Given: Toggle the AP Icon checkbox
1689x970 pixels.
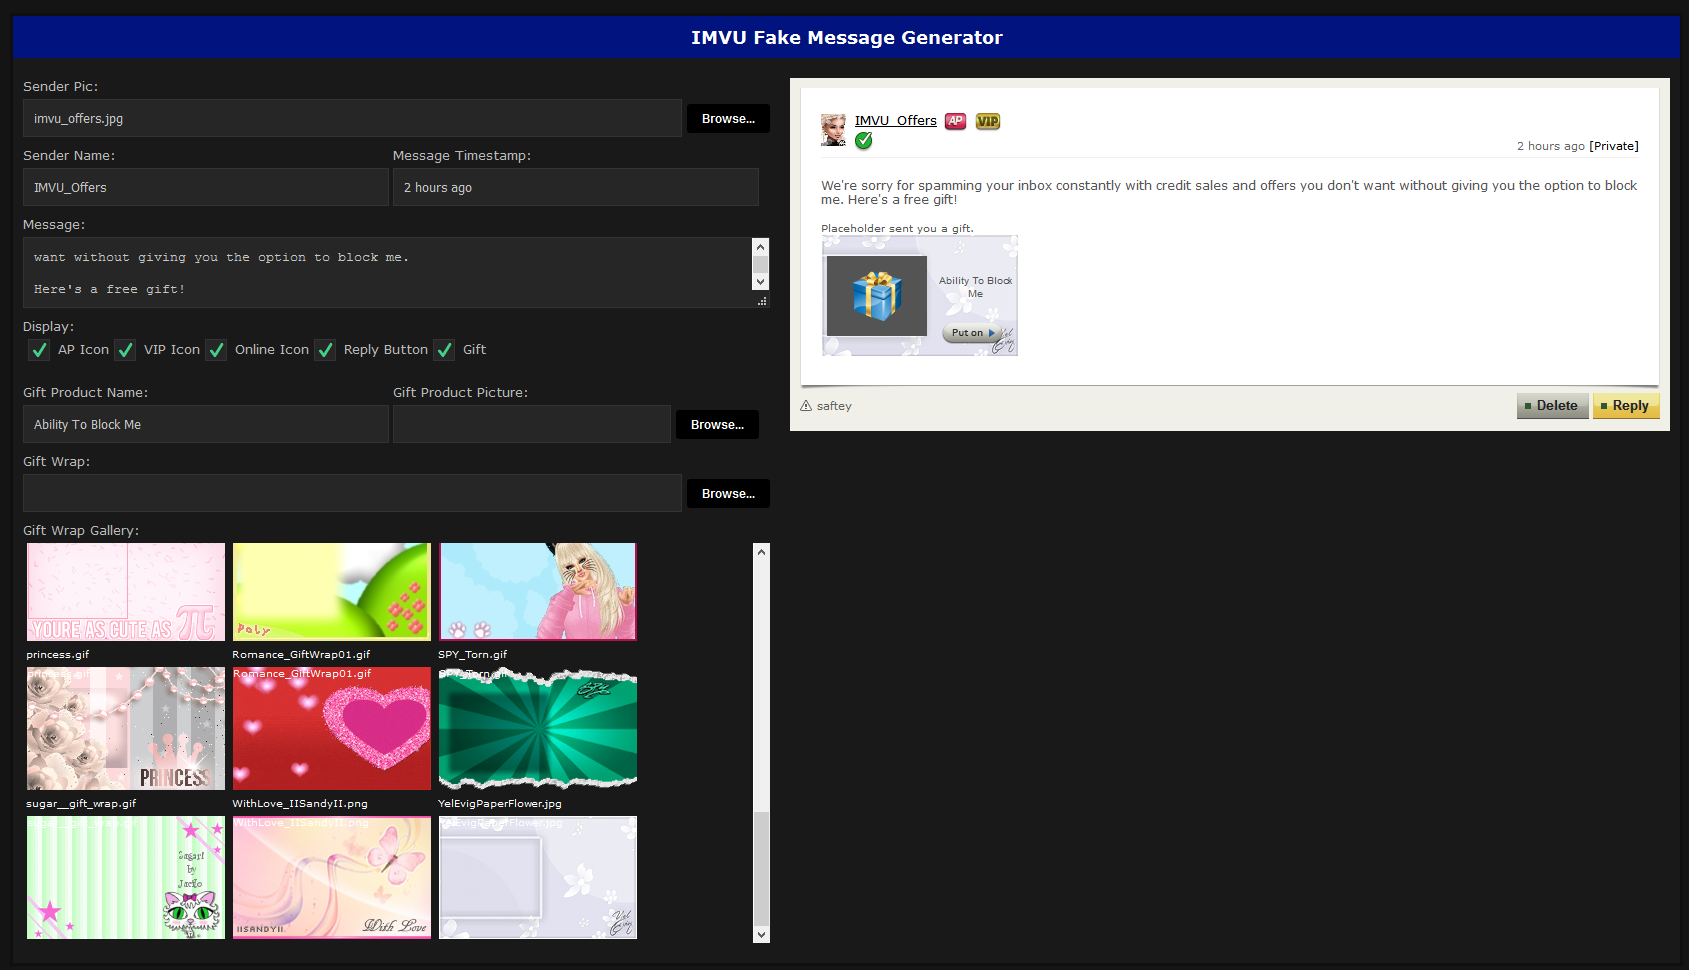Looking at the screenshot, I should (39, 350).
